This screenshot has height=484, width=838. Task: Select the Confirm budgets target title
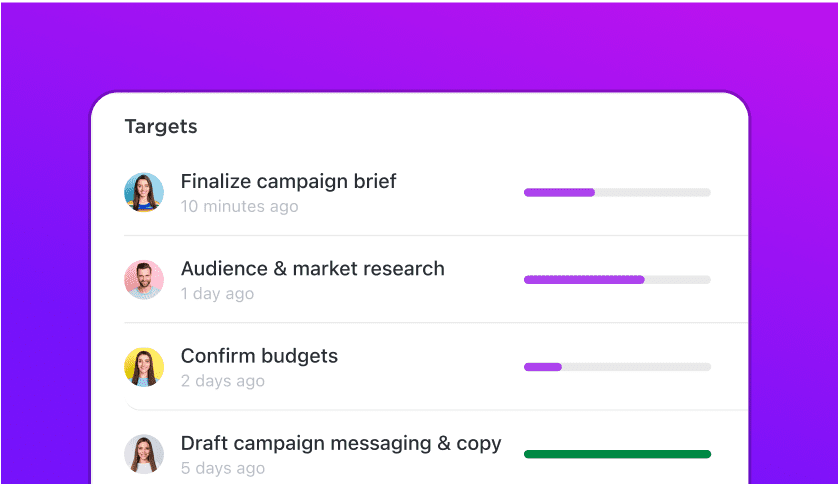(259, 356)
